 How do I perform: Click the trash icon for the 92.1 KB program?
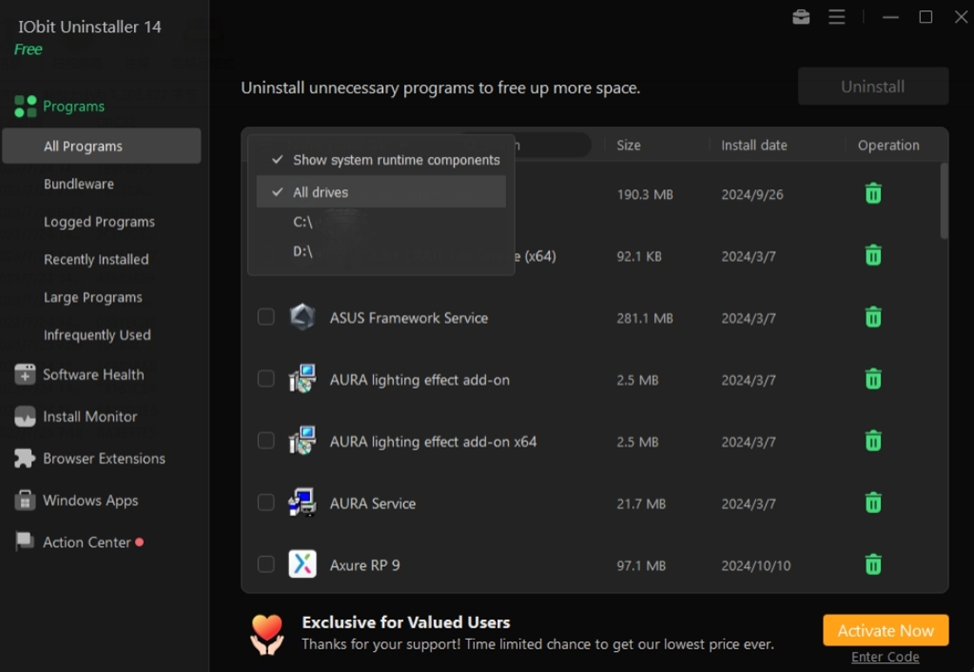[873, 255]
